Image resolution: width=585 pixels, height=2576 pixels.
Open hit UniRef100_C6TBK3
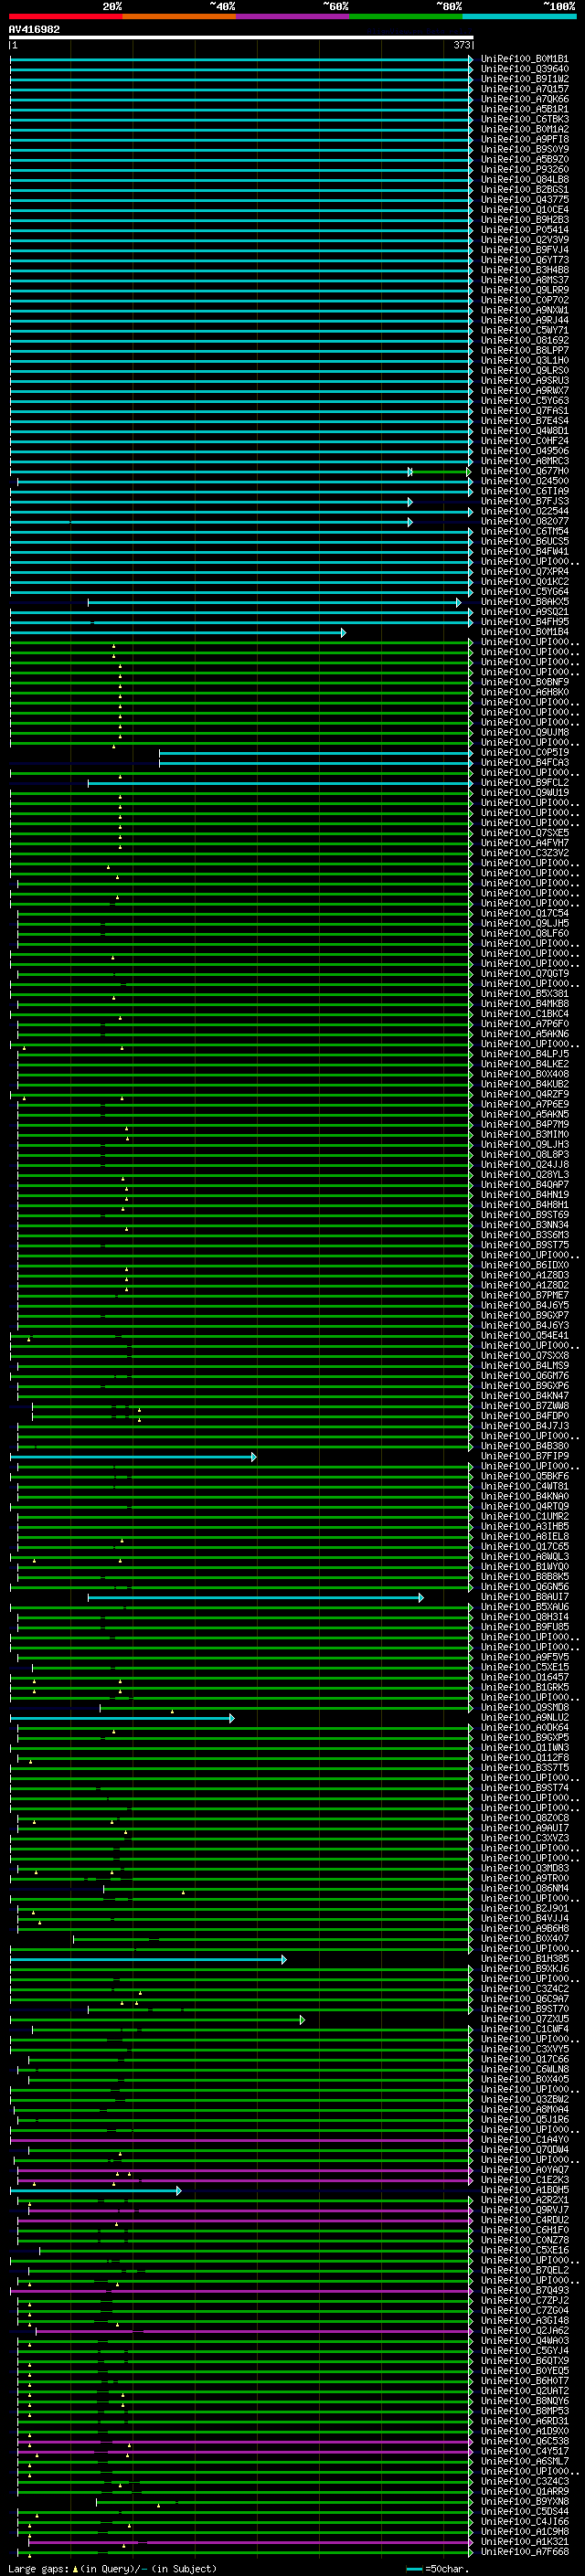pos(524,119)
